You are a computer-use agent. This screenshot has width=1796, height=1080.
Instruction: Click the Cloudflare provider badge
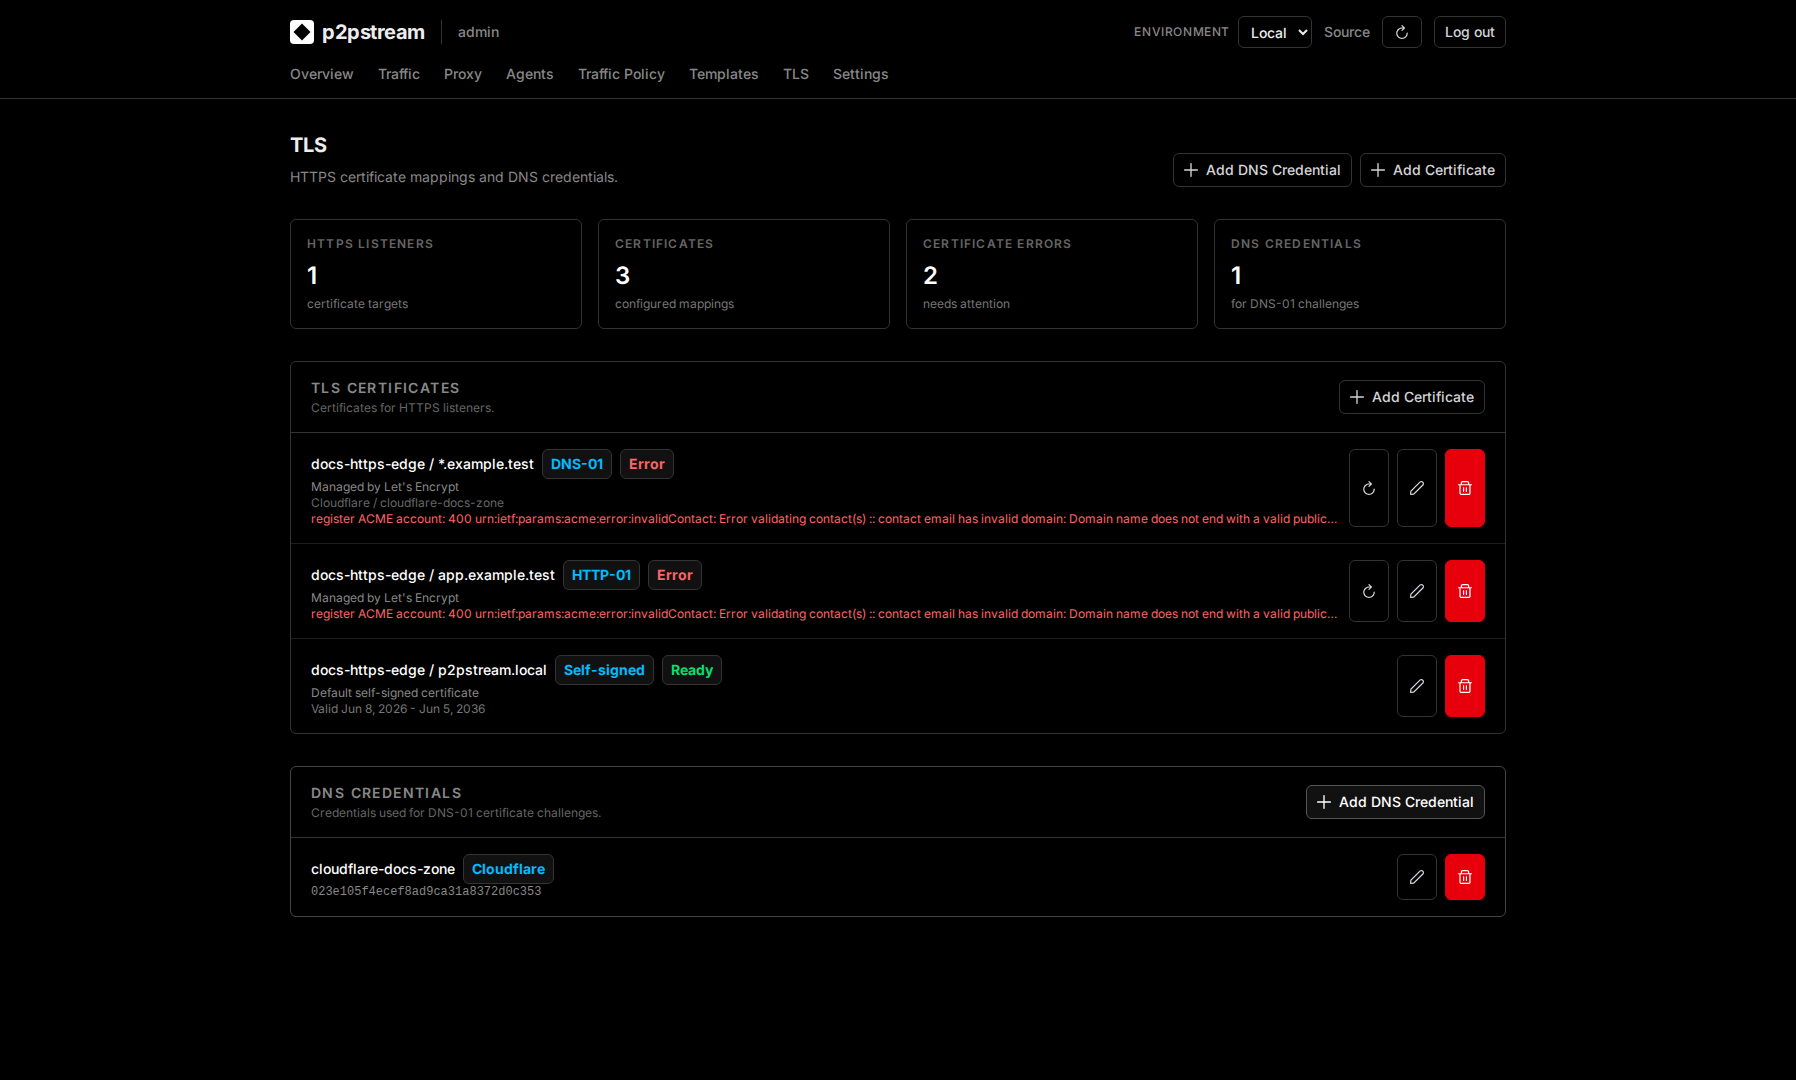tap(508, 869)
